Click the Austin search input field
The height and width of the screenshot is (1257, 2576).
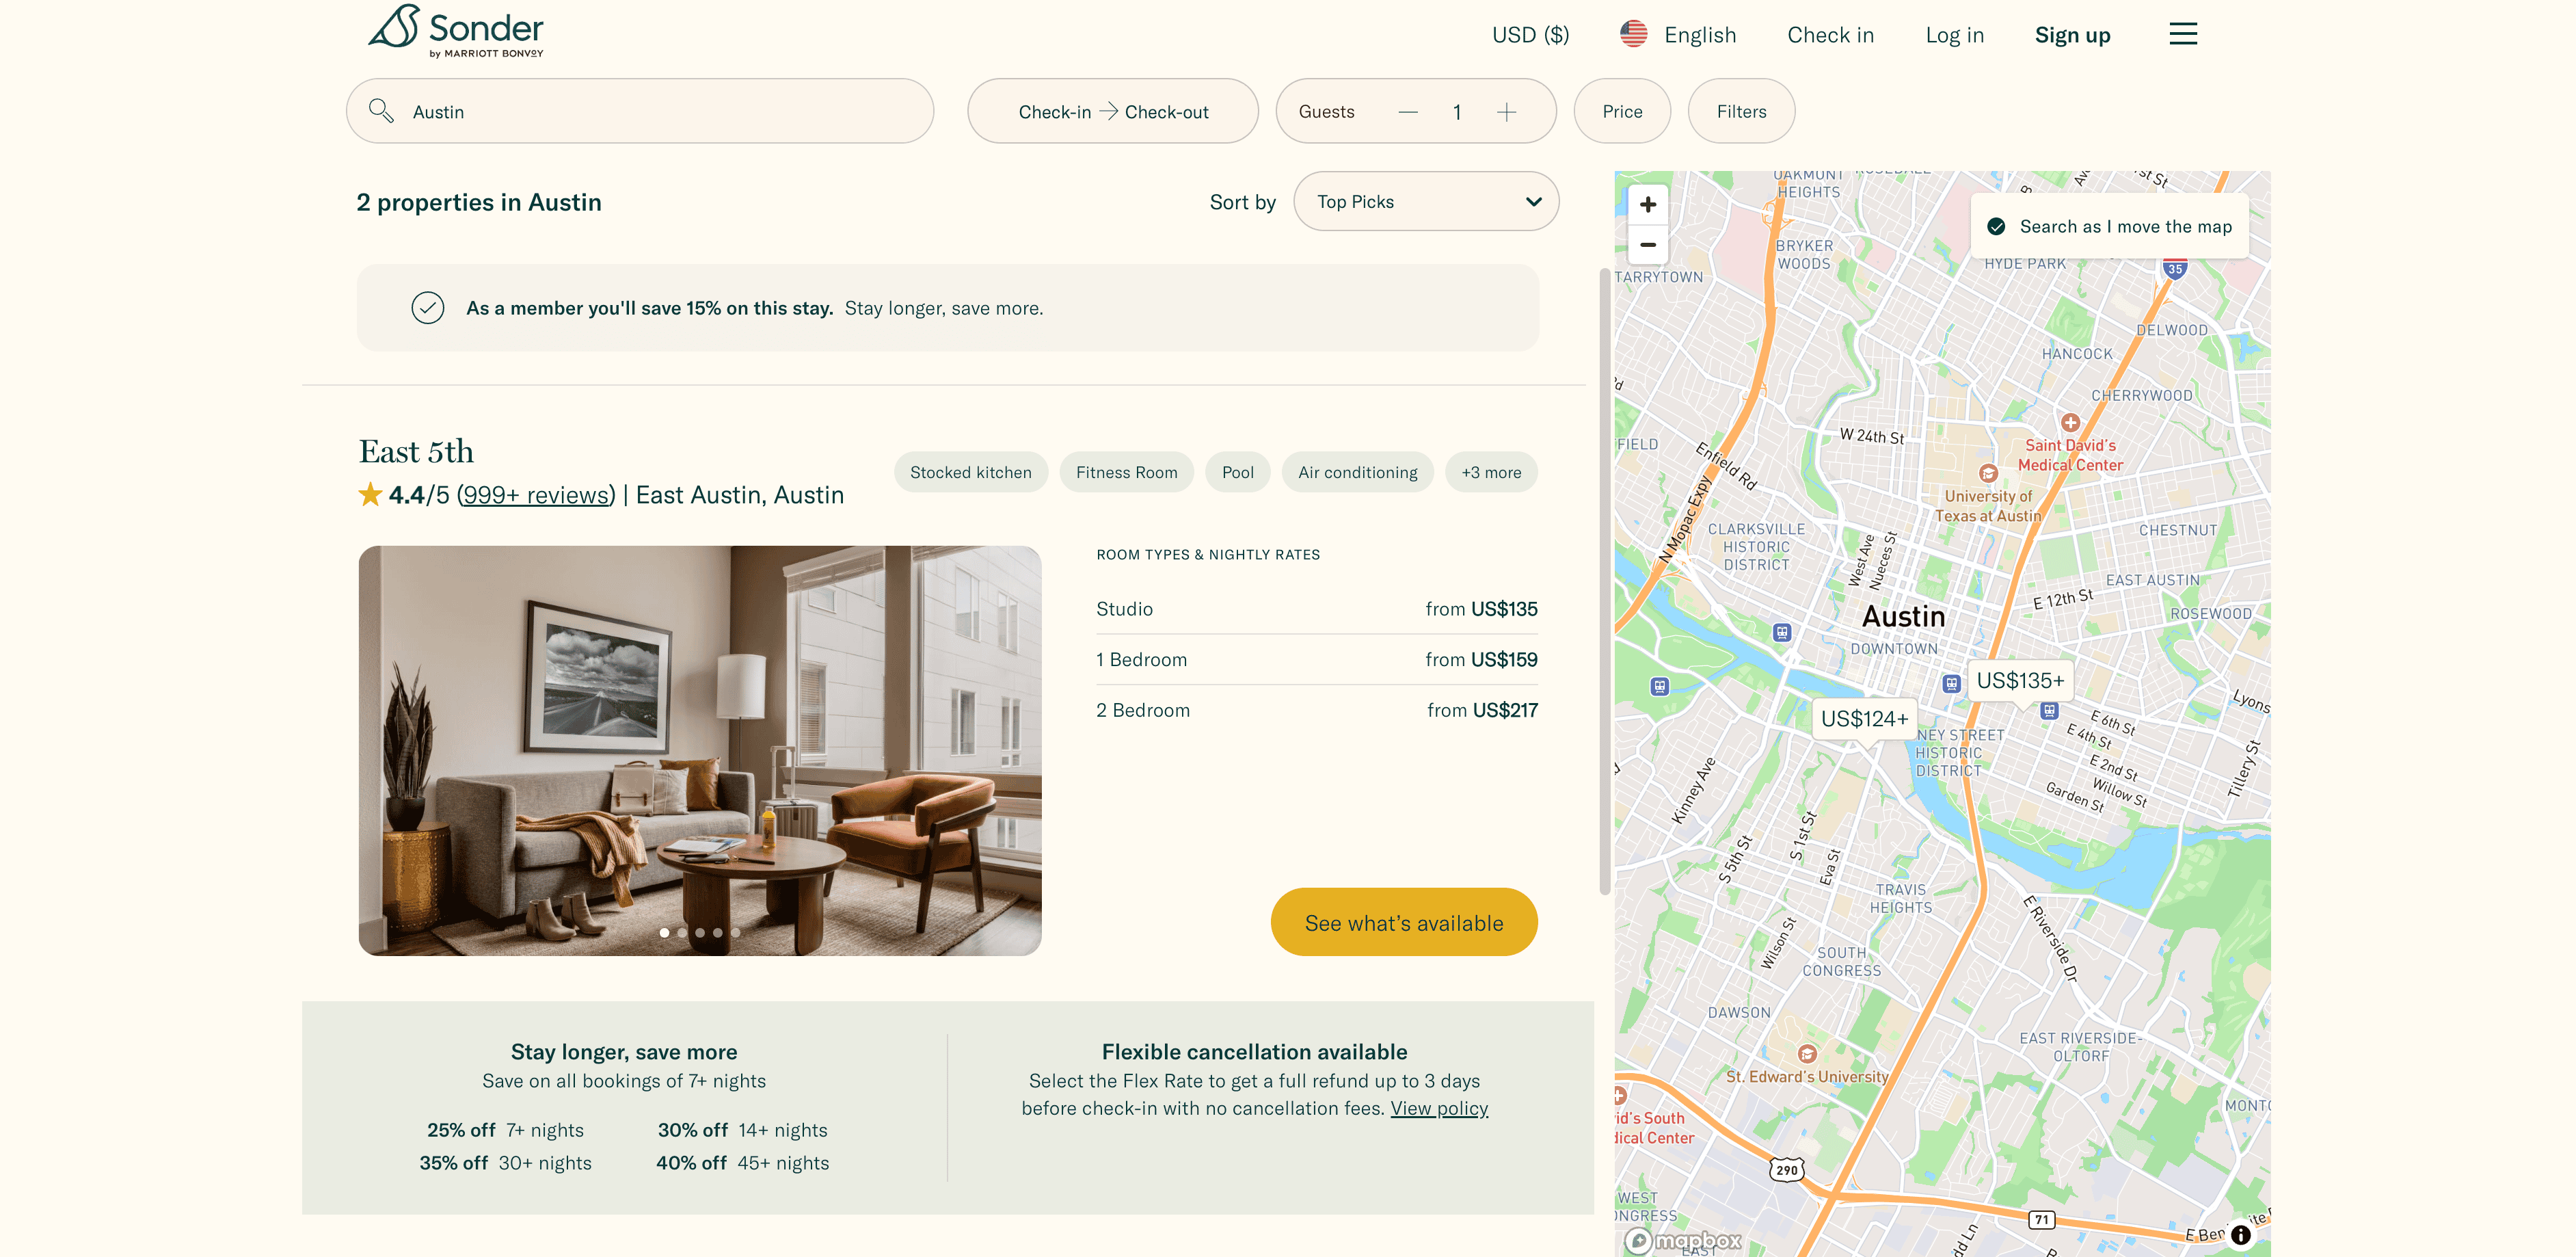tap(660, 112)
